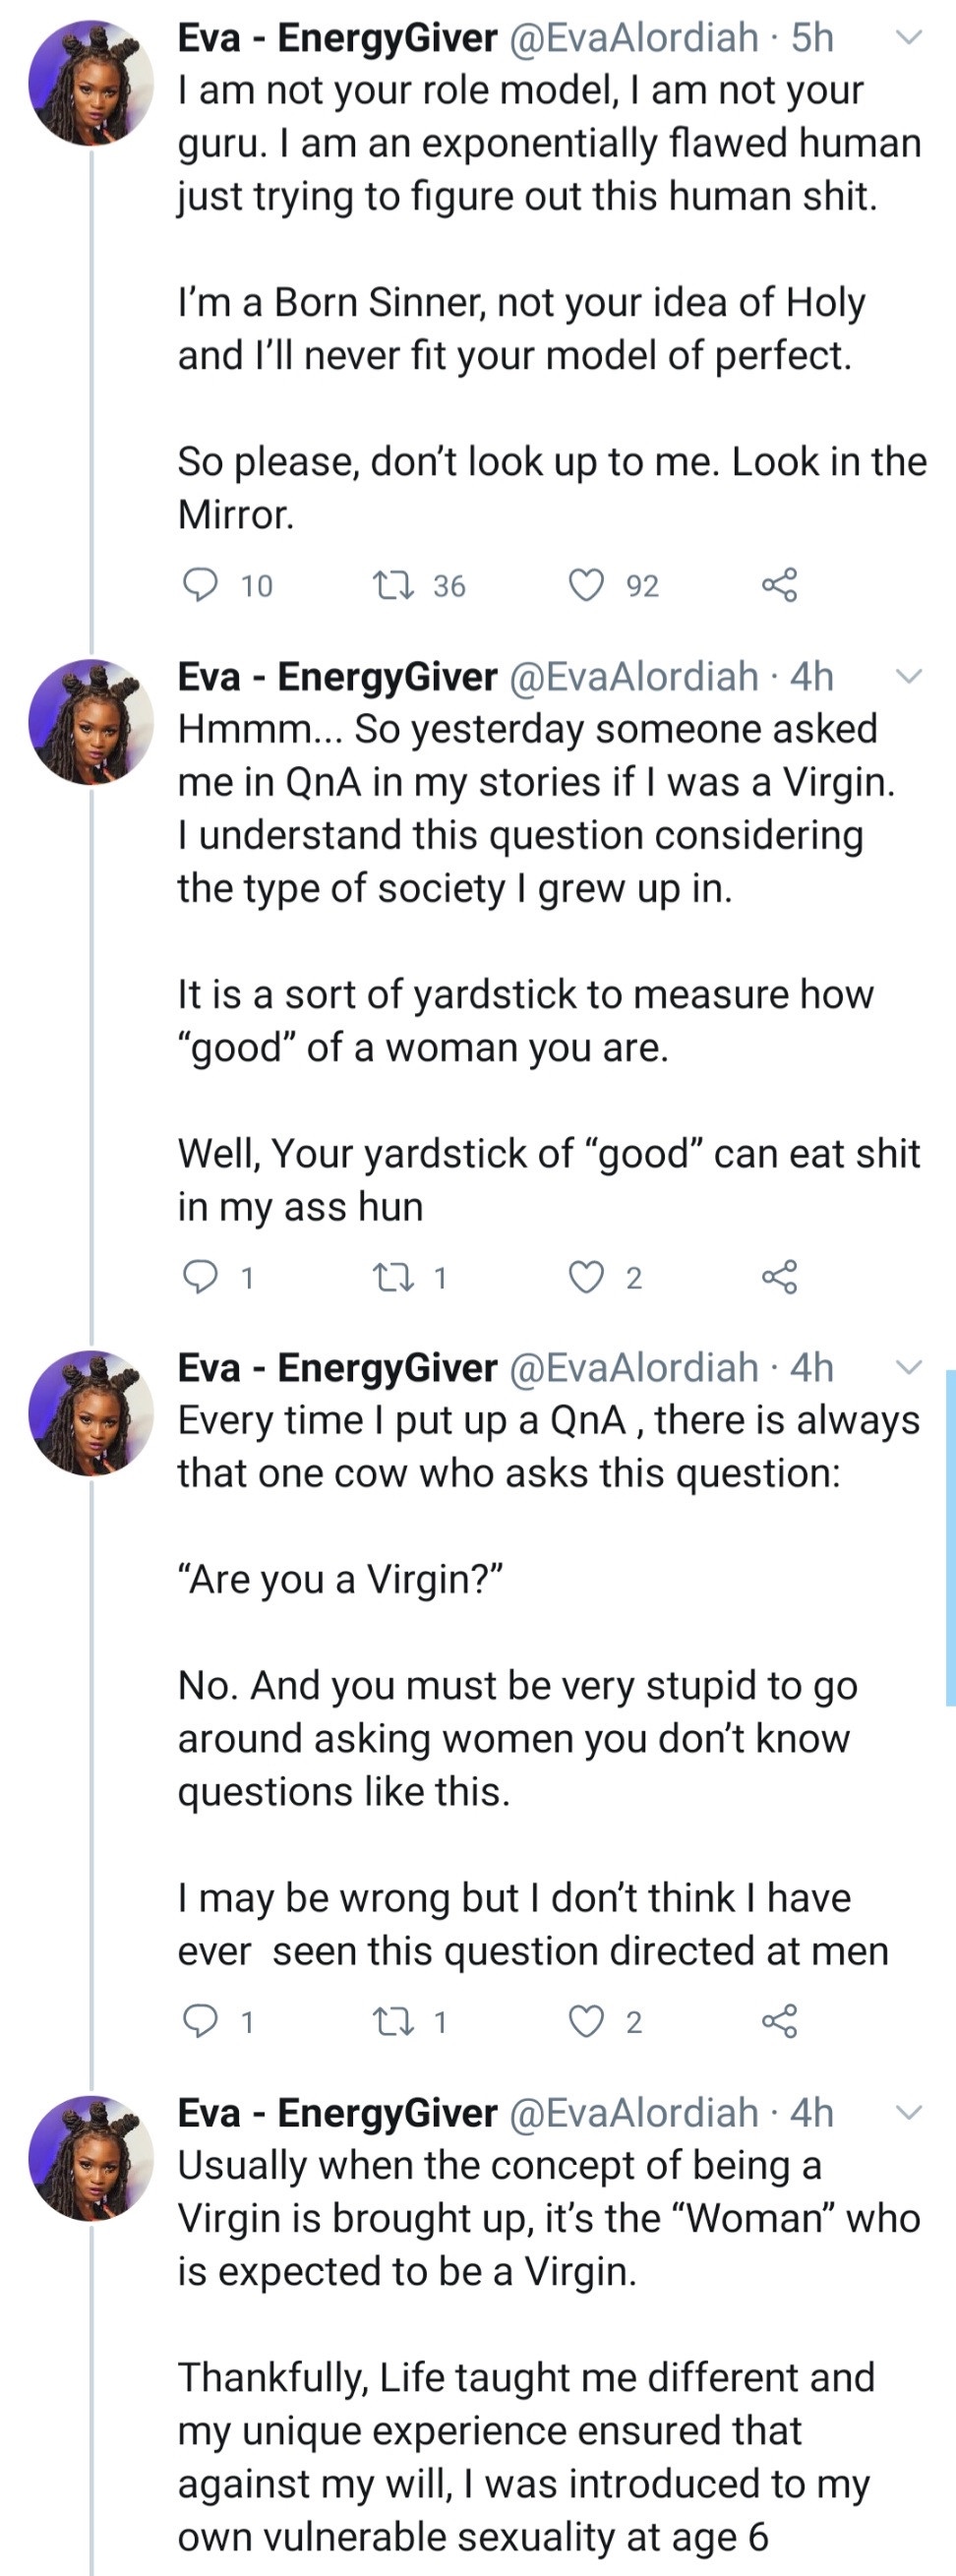This screenshot has width=956, height=2576.
Task: Share the 'yardstick' tweet
Action: click(779, 1276)
